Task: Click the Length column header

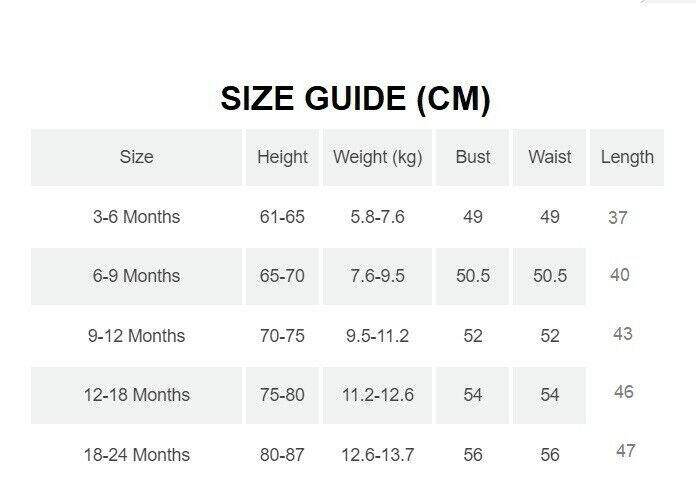Action: [x=627, y=157]
